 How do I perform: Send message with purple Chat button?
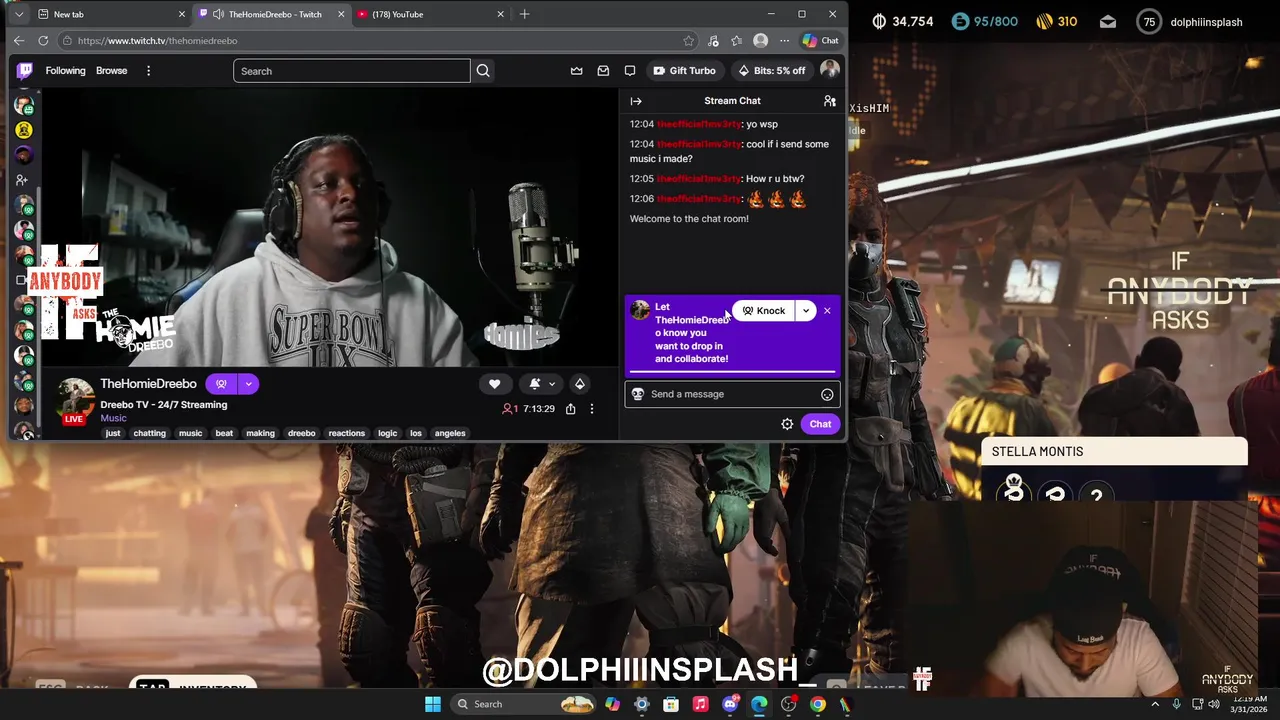tap(820, 424)
